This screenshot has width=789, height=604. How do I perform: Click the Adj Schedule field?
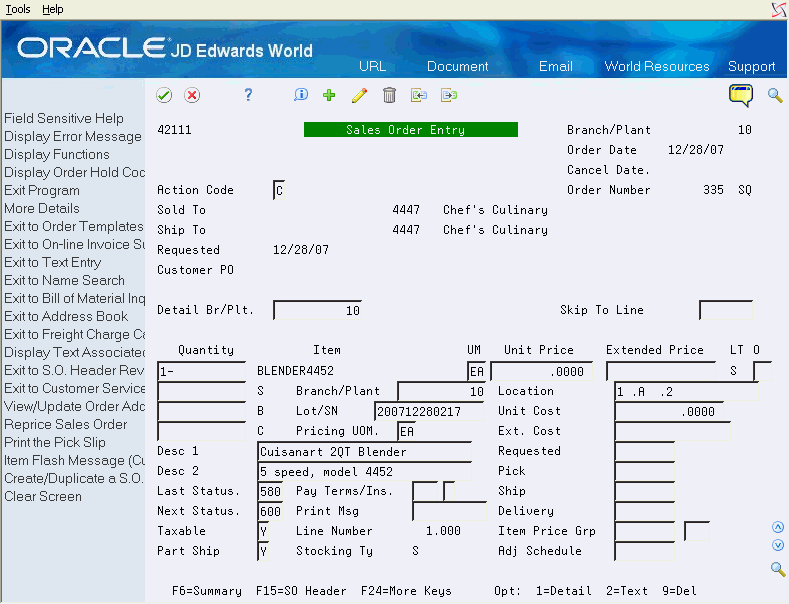645,551
